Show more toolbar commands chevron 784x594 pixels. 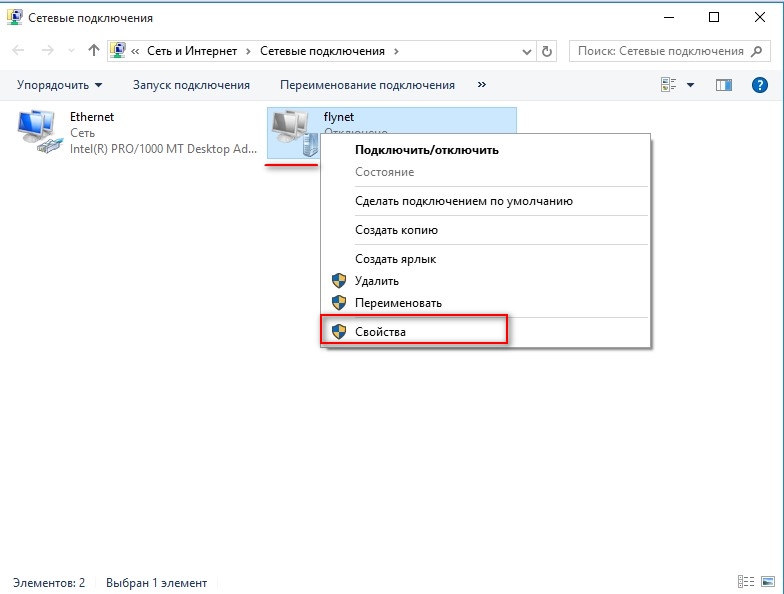tap(482, 84)
